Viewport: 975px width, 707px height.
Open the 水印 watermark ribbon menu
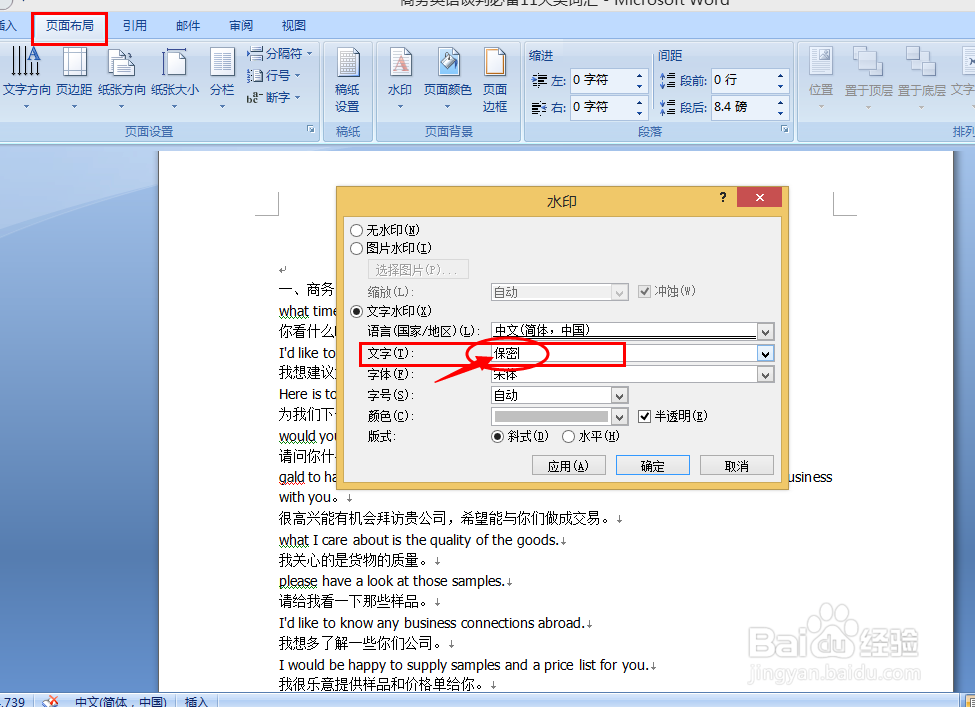(400, 77)
